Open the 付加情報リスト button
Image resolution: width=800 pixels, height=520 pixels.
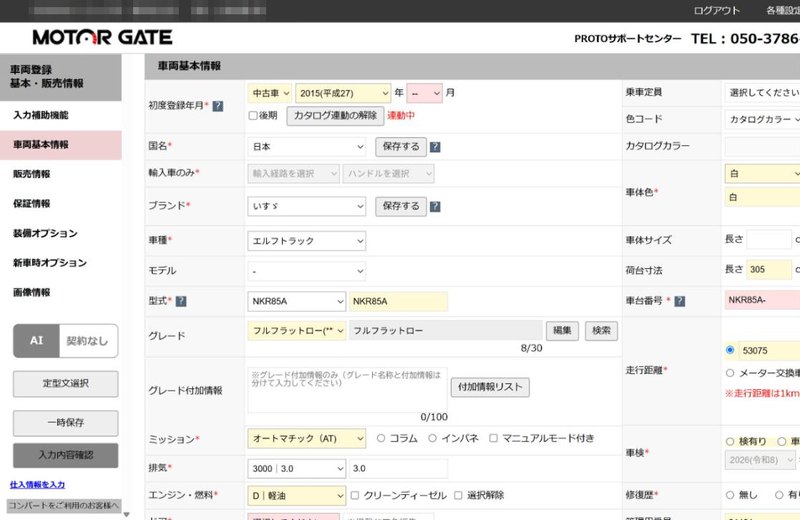point(490,387)
